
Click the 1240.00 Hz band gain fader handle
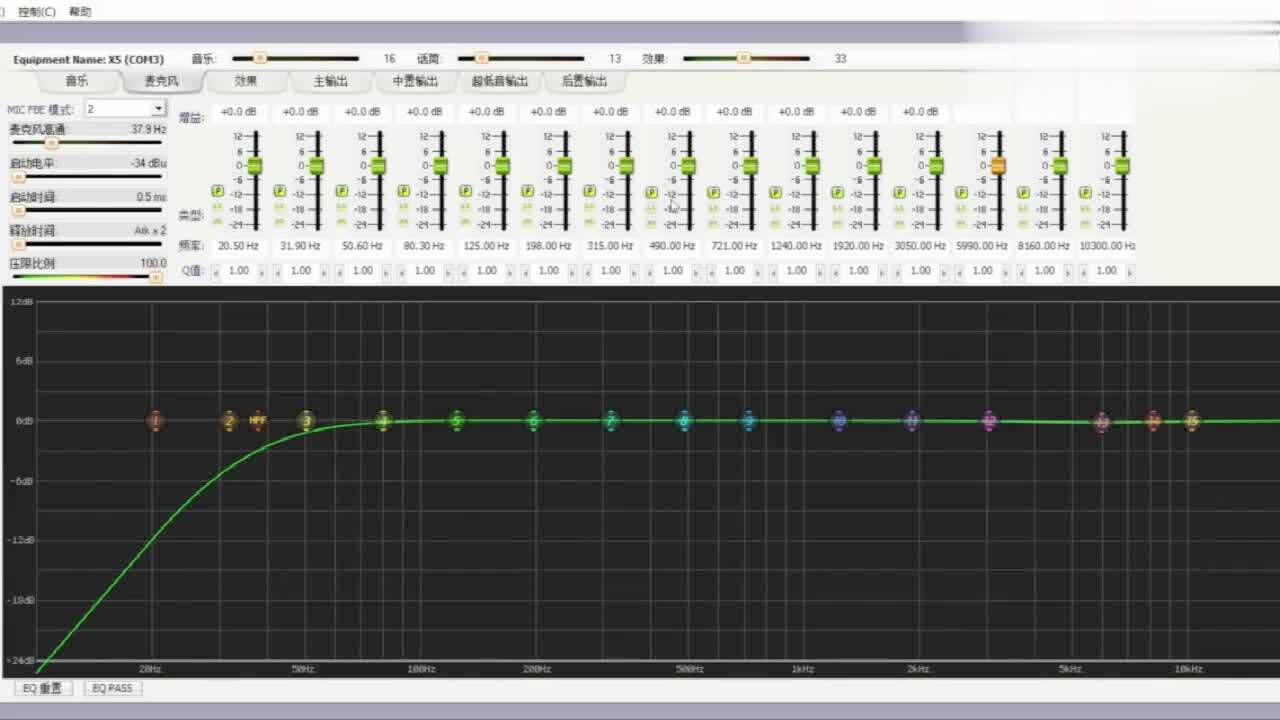(812, 166)
